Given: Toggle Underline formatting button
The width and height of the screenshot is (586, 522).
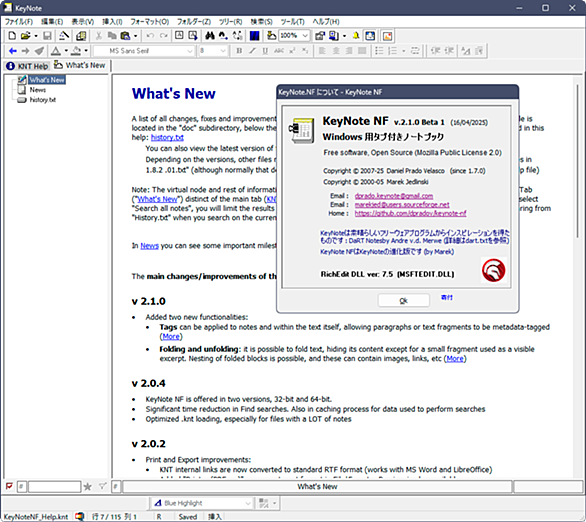Looking at the screenshot, I should (x=265, y=51).
